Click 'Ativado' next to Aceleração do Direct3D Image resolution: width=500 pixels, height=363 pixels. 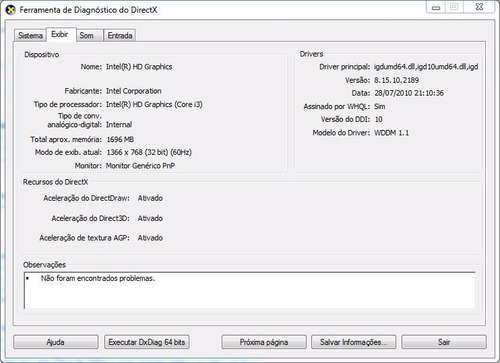click(150, 218)
